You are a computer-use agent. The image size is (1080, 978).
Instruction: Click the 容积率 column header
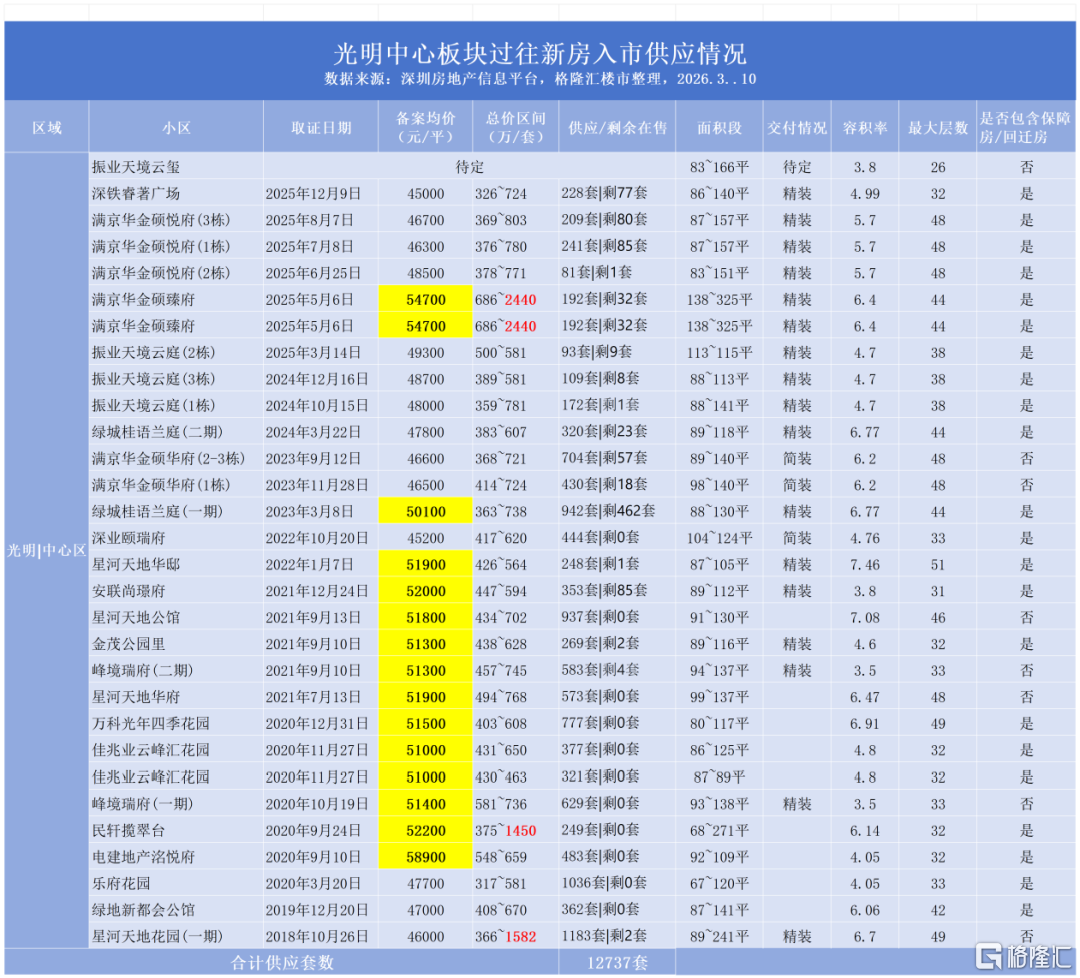[864, 128]
